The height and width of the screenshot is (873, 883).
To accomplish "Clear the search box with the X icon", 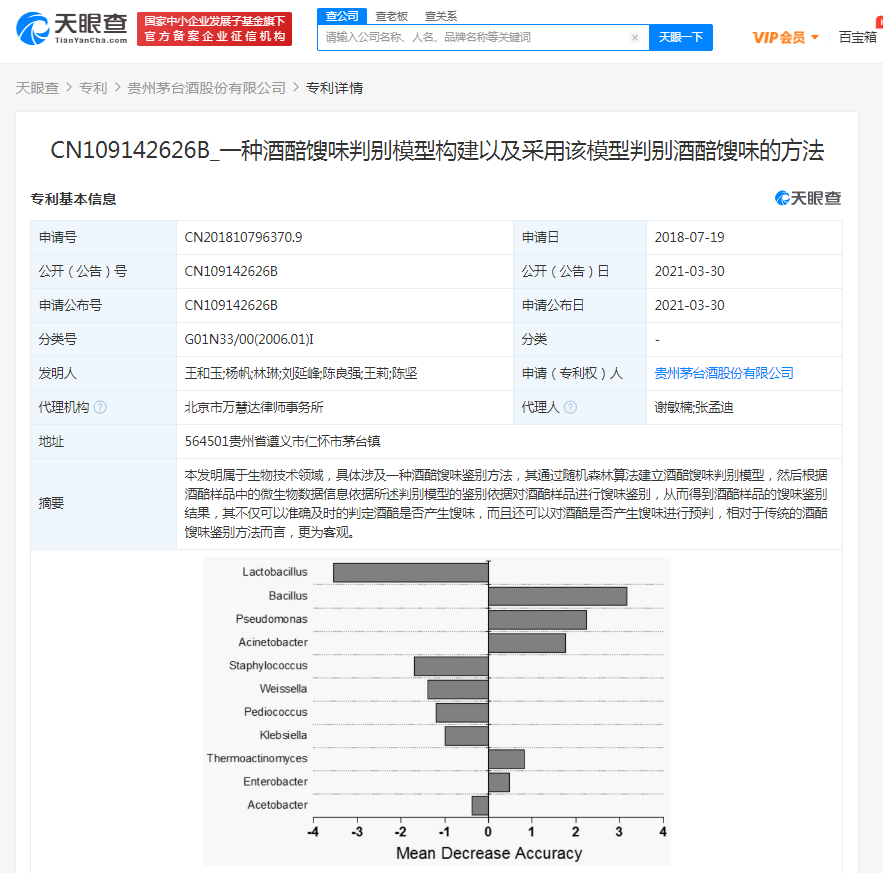I will click(x=635, y=38).
